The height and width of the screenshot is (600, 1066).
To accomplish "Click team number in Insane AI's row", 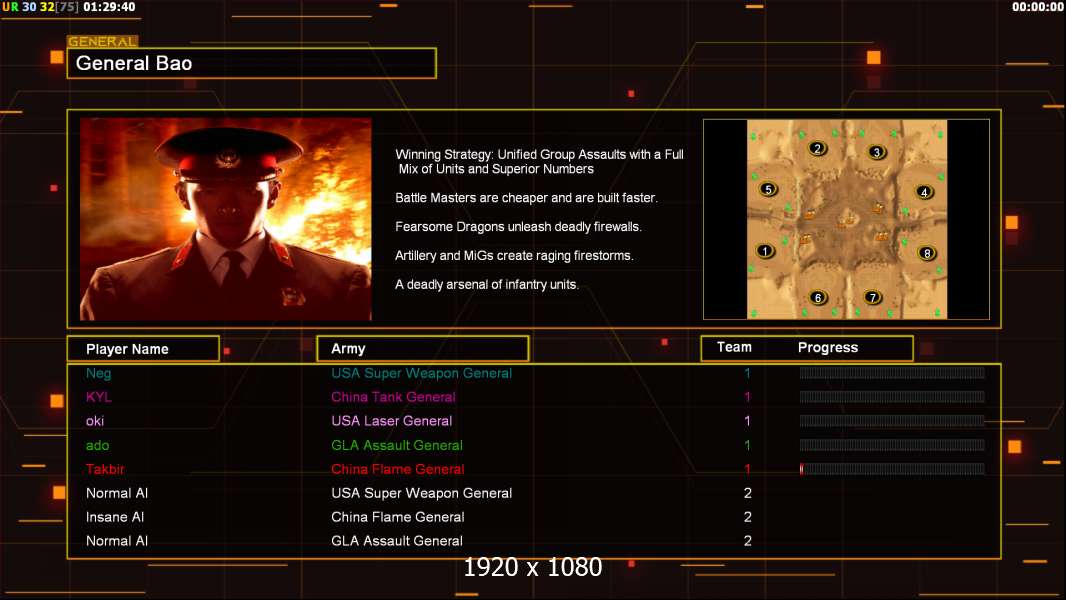I will click(747, 517).
